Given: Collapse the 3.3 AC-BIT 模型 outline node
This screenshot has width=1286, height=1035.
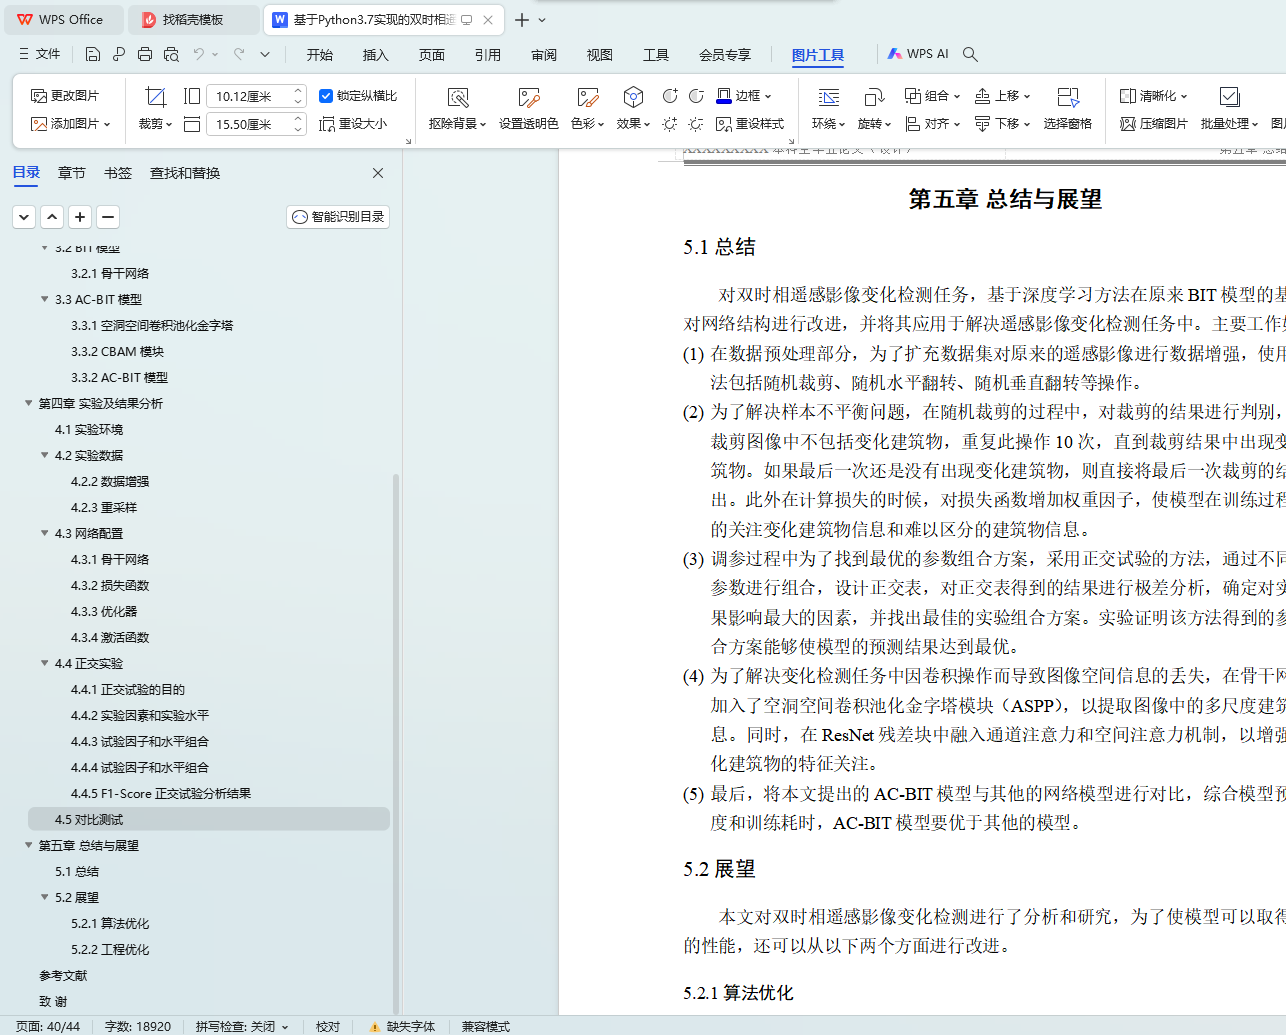Looking at the screenshot, I should click(x=45, y=299).
